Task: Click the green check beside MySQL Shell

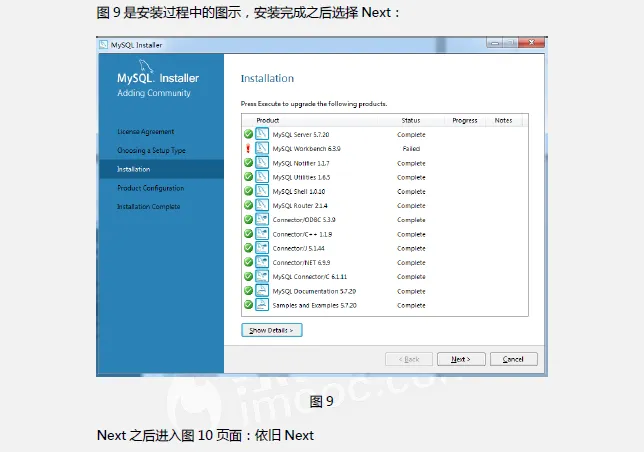Action: (248, 191)
